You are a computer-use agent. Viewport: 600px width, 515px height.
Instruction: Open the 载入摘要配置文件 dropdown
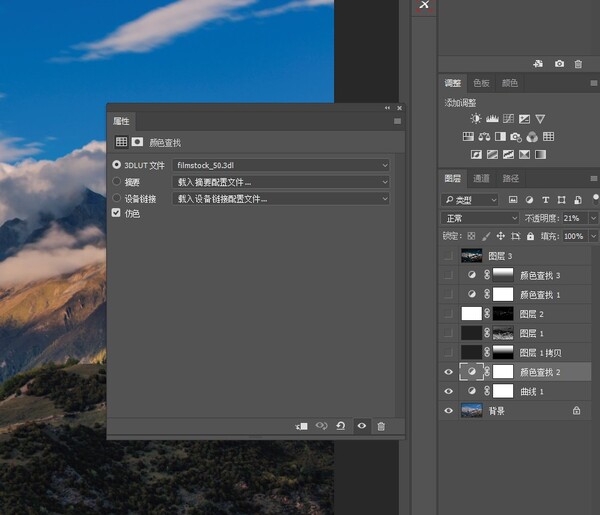pyautogui.click(x=281, y=182)
